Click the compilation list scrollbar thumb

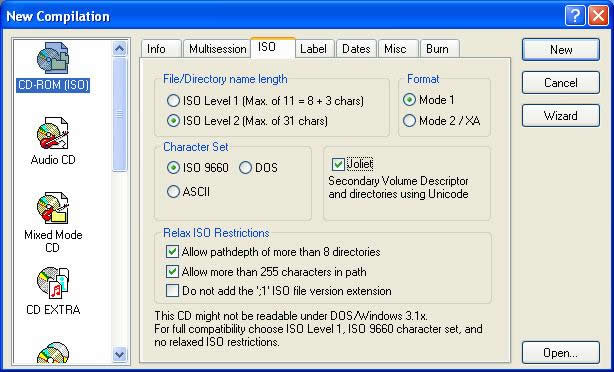119,114
